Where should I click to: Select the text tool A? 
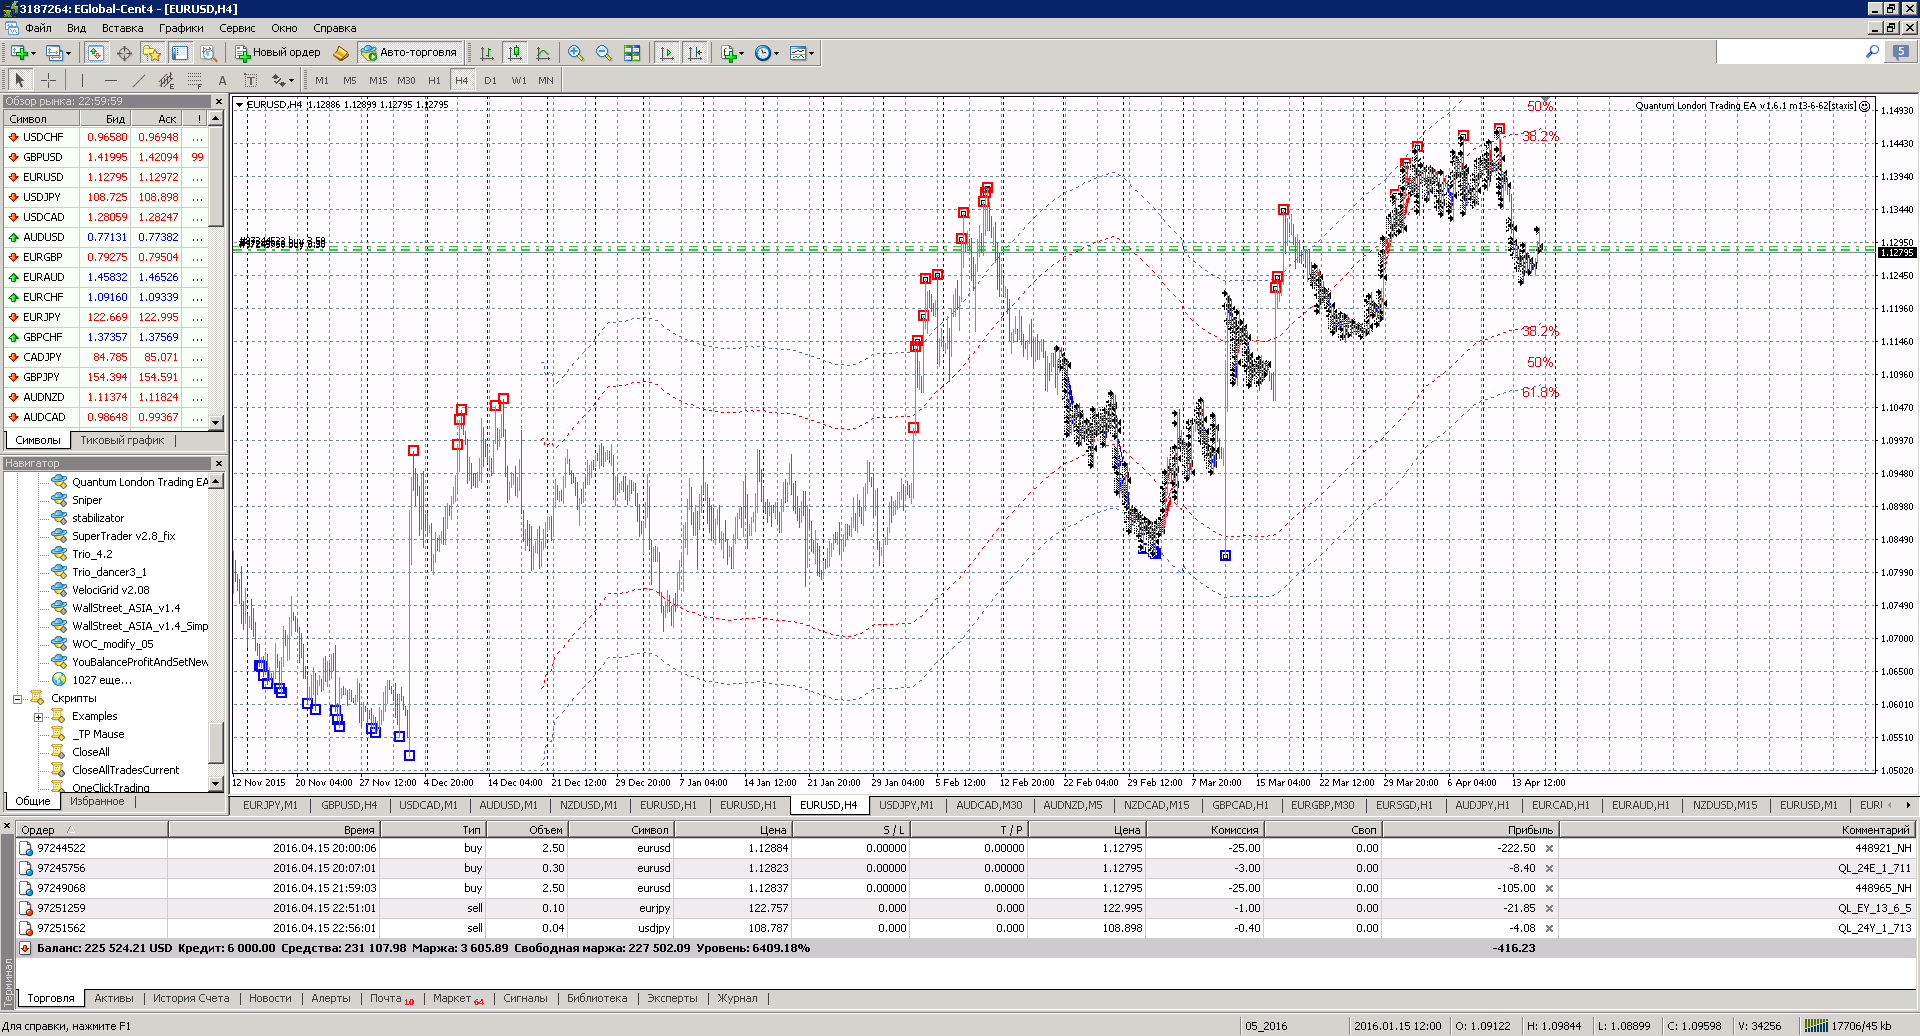pos(222,80)
